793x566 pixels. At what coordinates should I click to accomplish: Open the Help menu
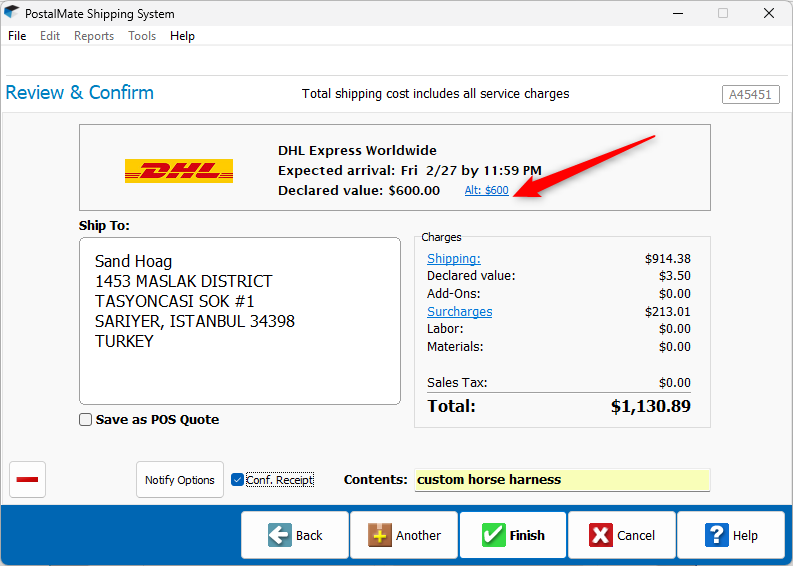click(182, 36)
